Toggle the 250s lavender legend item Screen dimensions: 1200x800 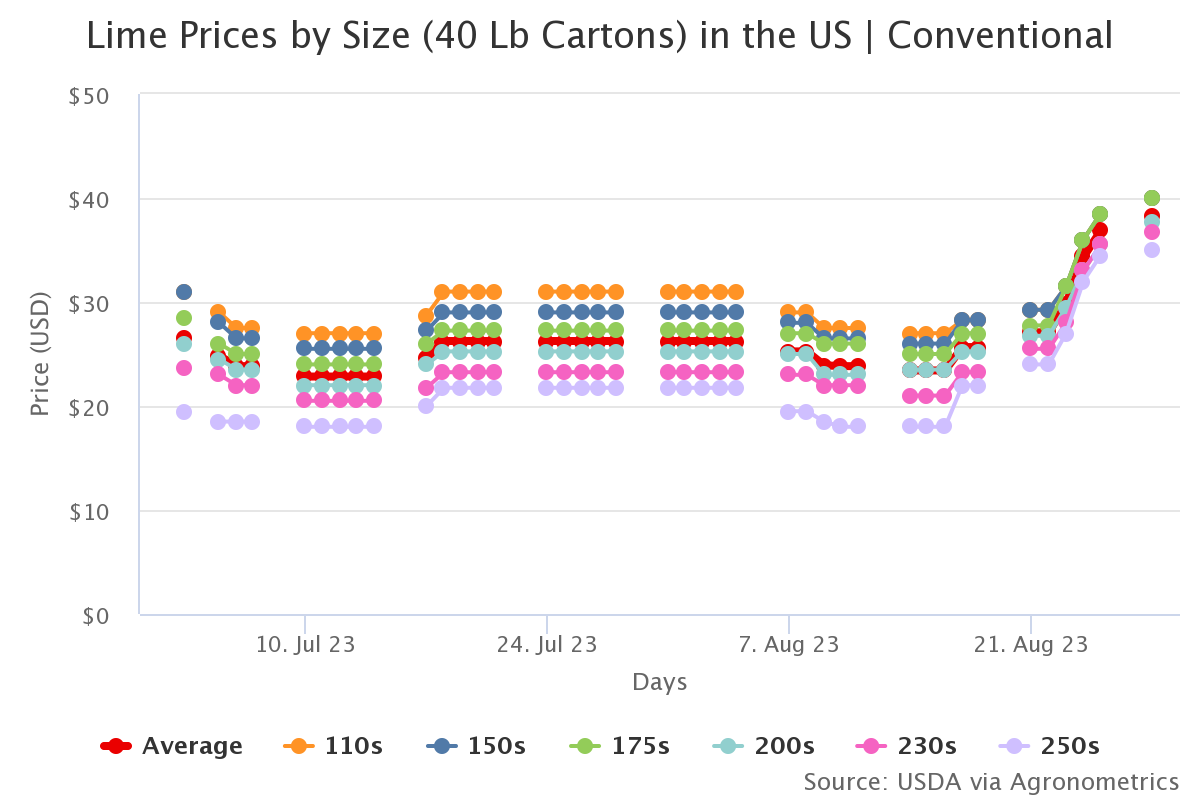coord(1050,746)
